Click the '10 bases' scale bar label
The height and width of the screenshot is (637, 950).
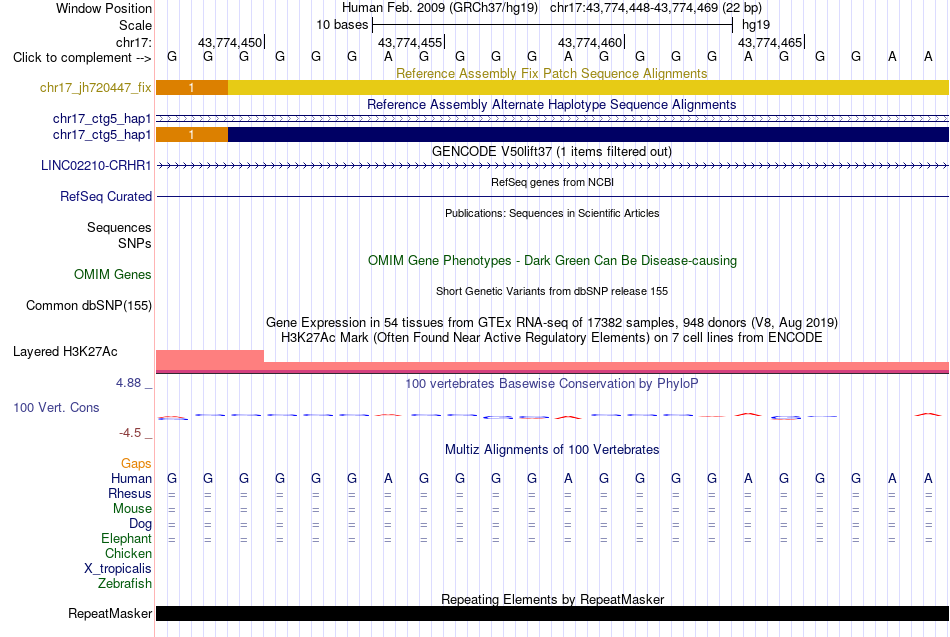(342, 25)
